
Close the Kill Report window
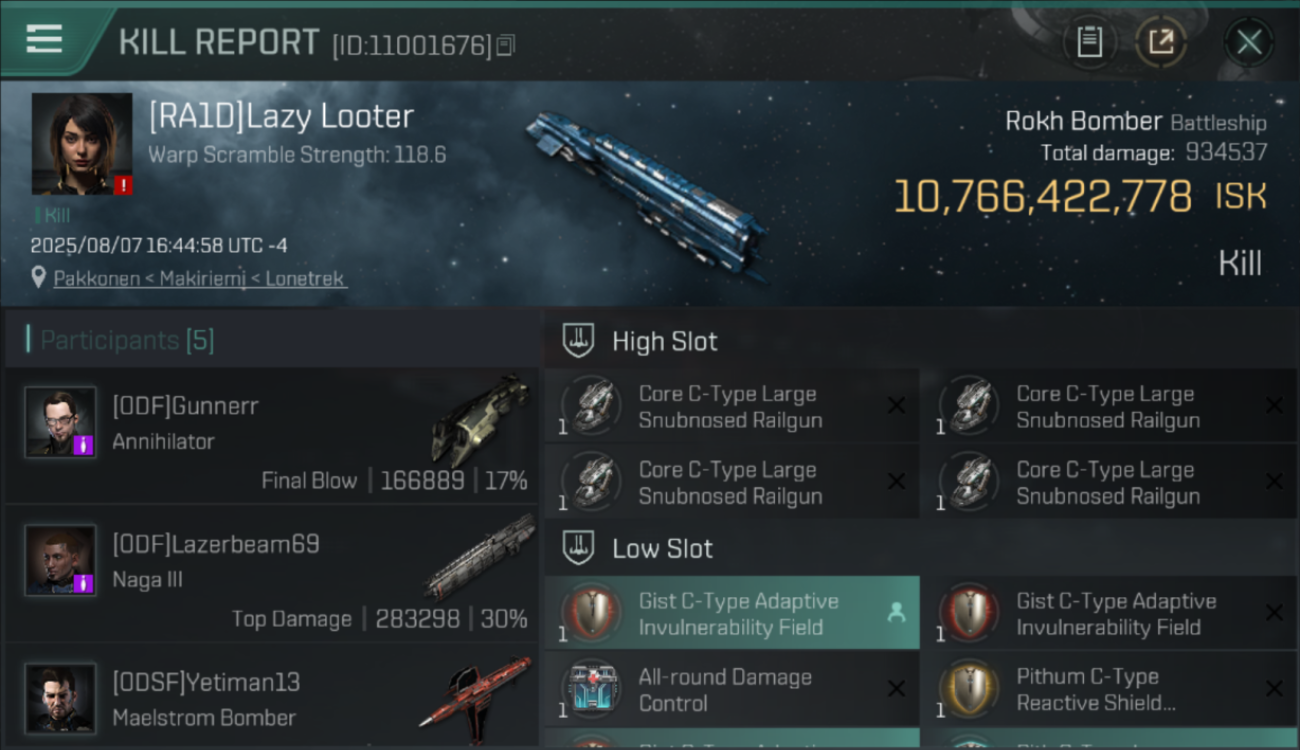(1249, 42)
